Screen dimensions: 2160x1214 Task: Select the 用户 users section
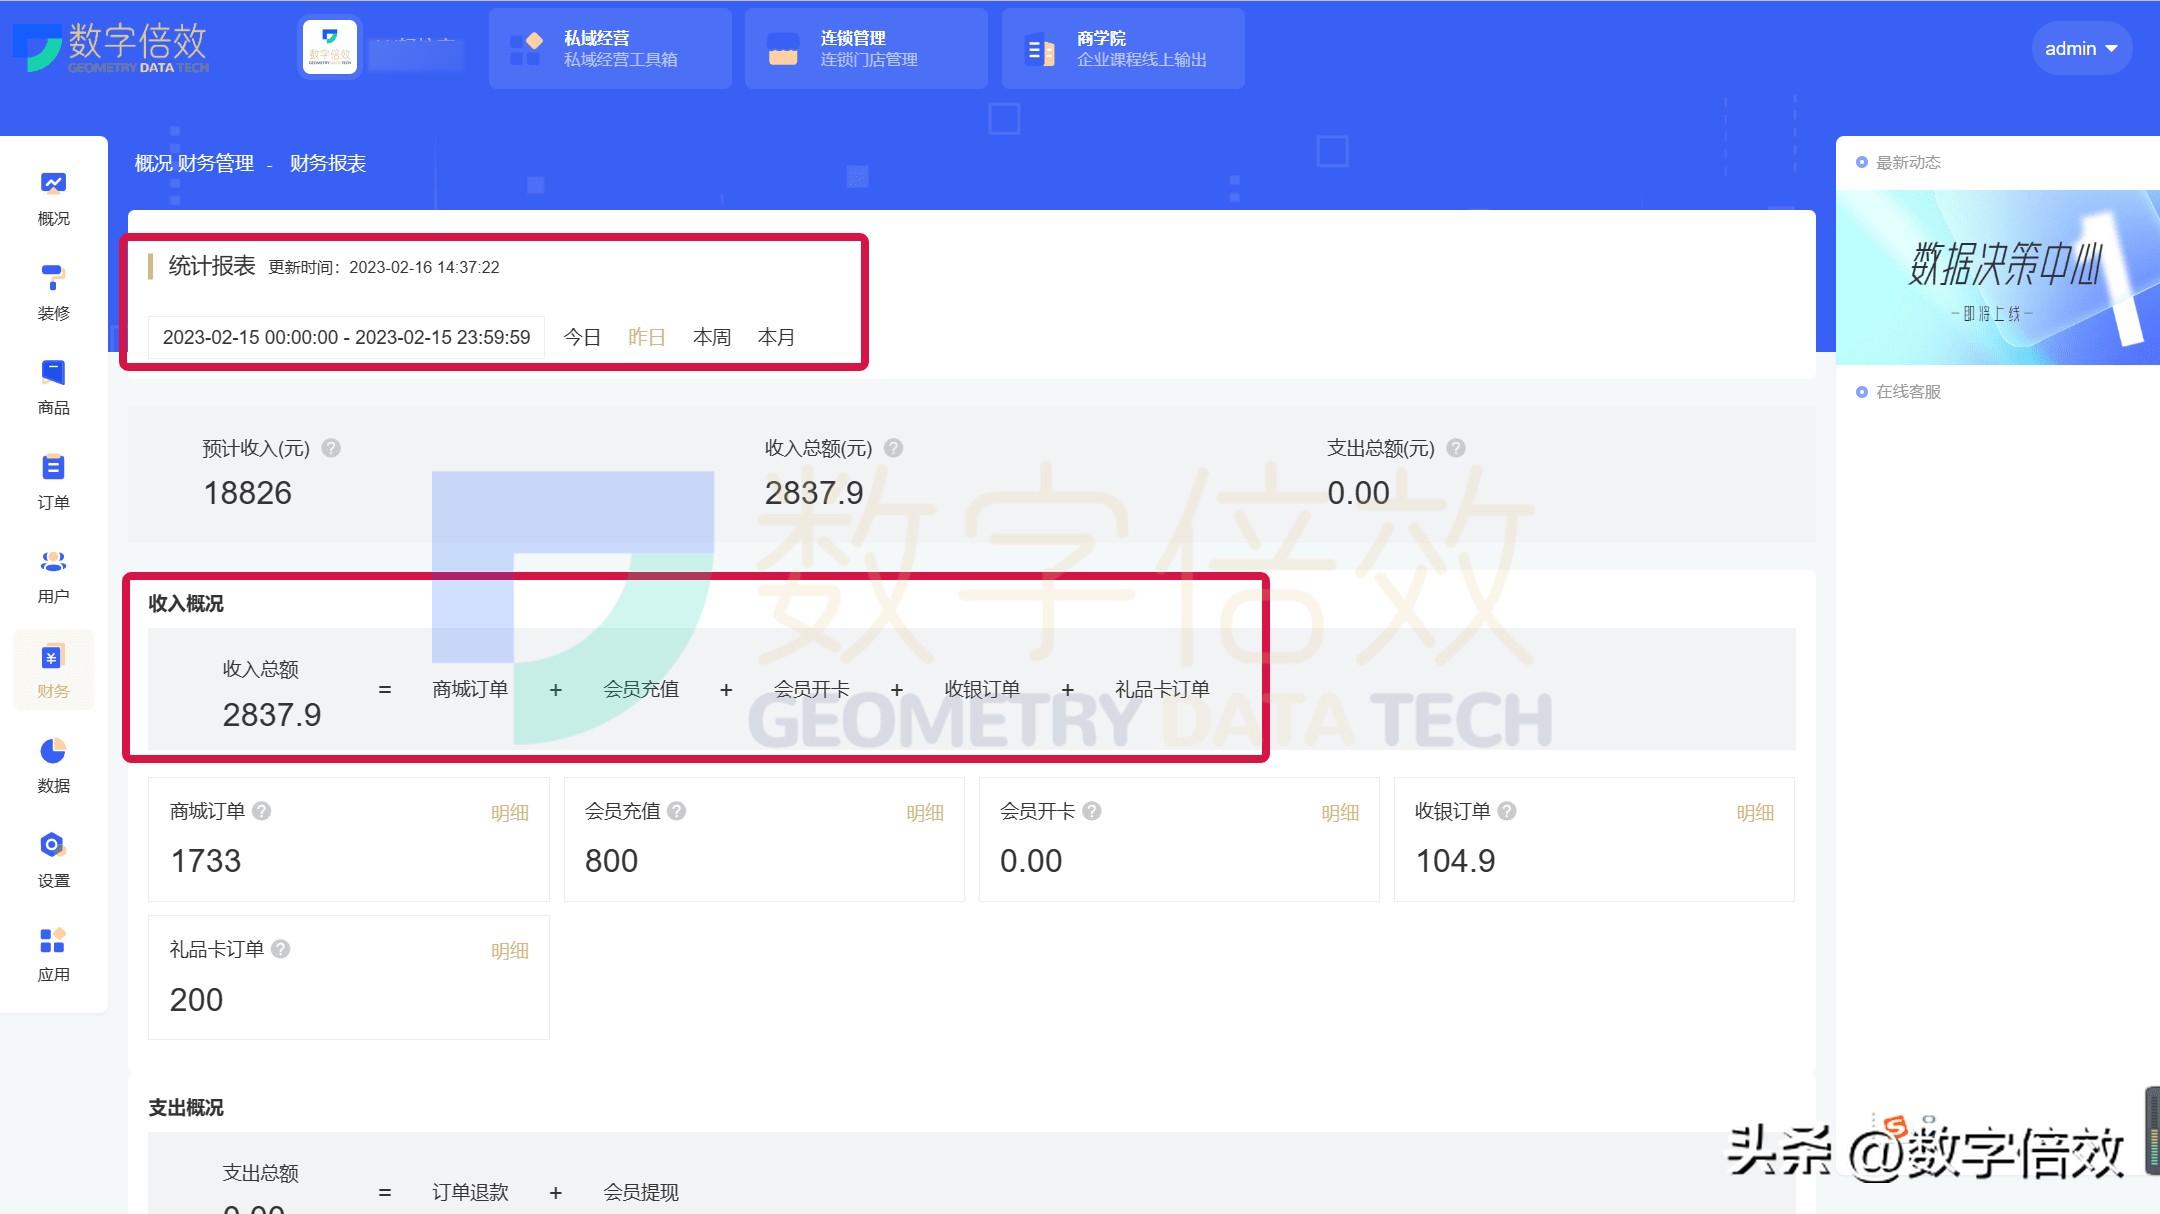coord(53,575)
